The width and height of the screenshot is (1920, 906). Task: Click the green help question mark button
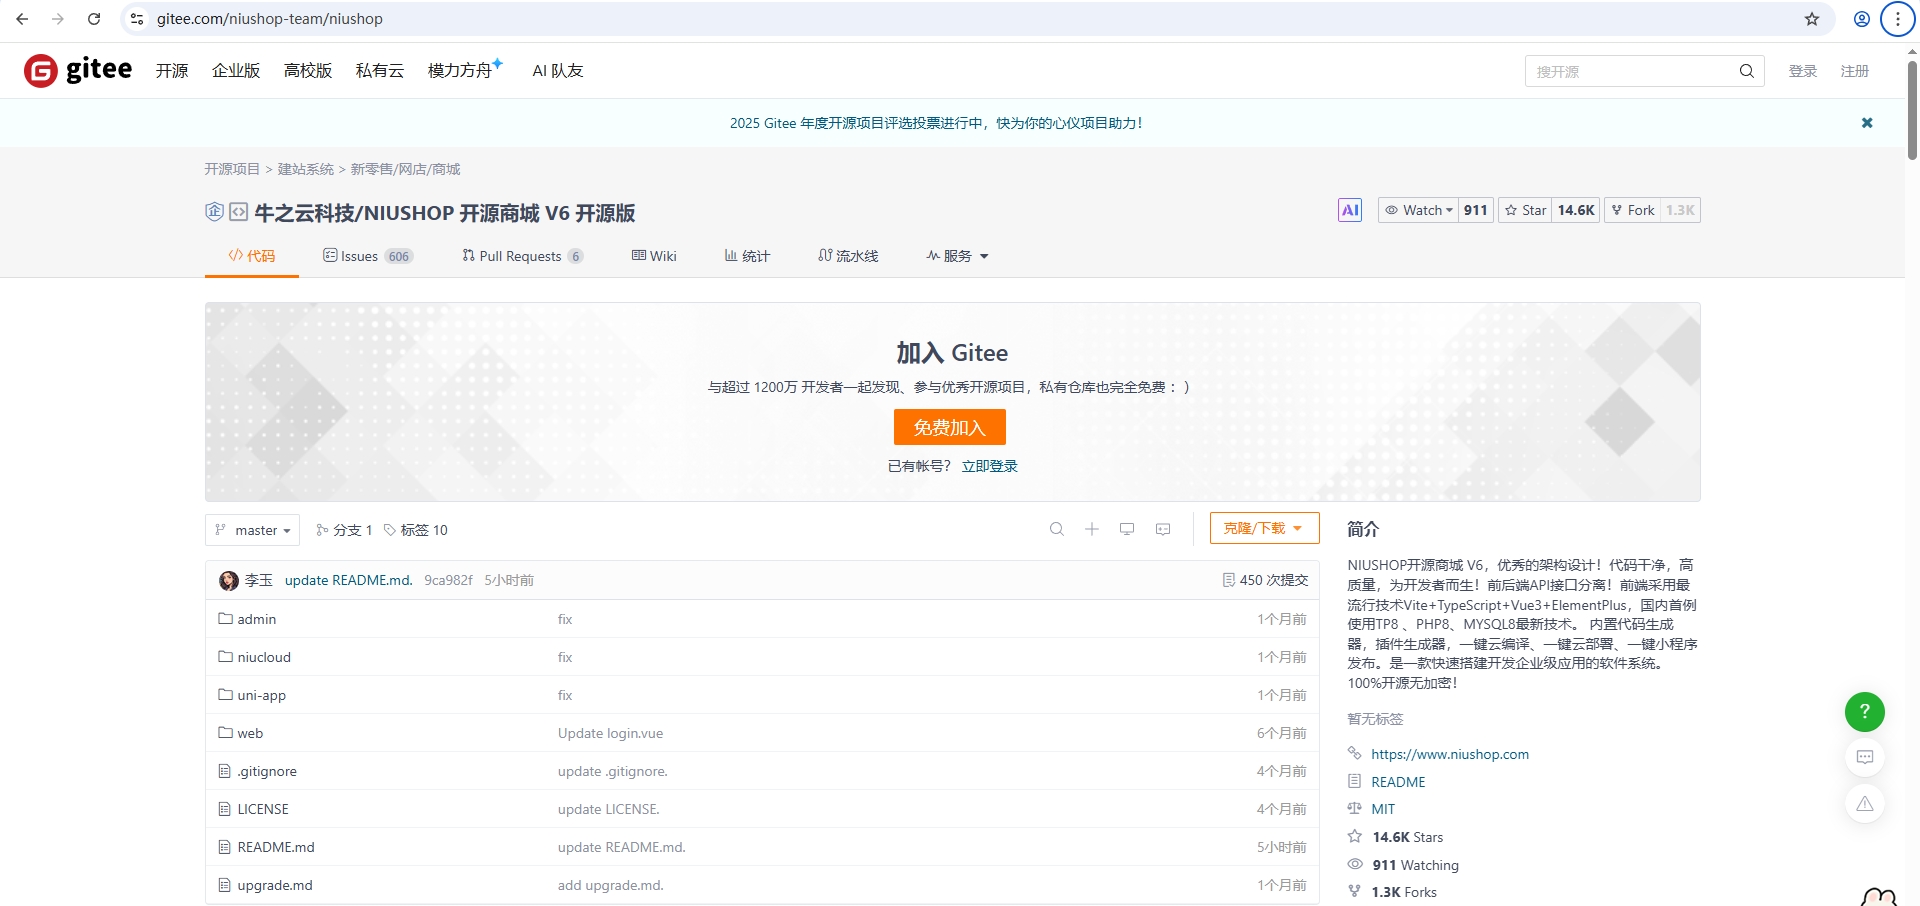[1864, 712]
